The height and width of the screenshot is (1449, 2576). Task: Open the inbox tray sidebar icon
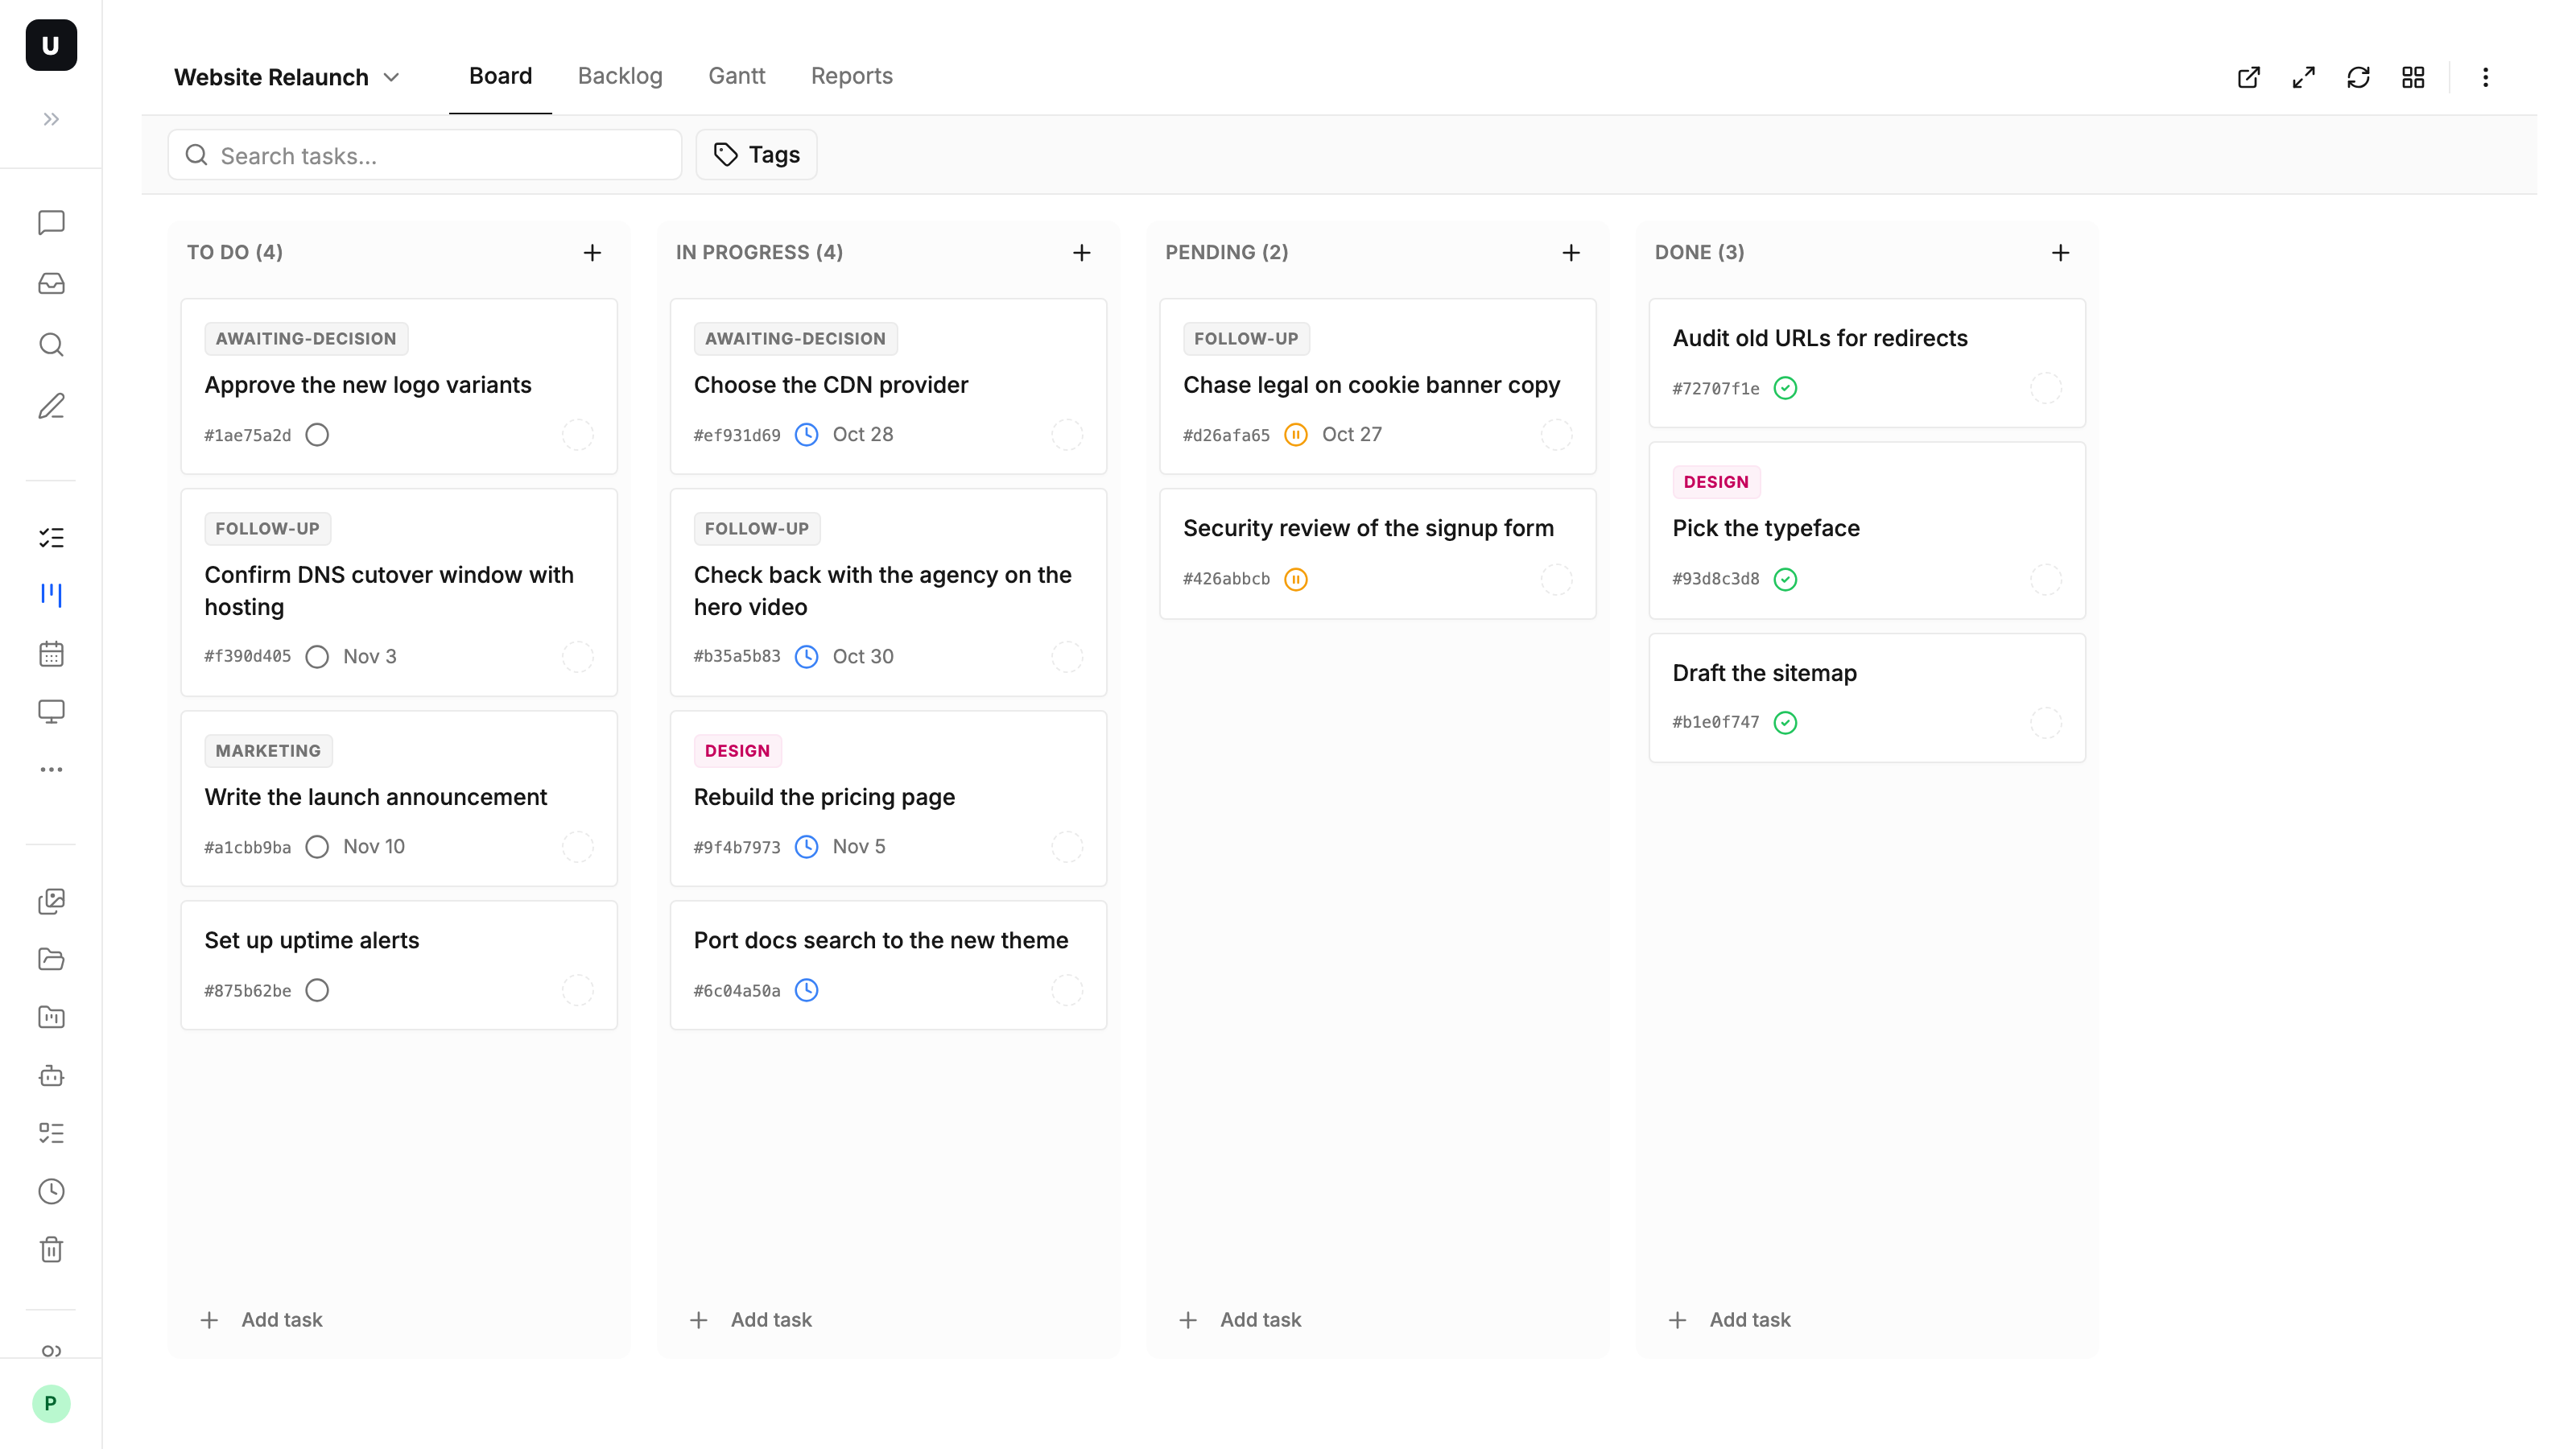coord(51,284)
